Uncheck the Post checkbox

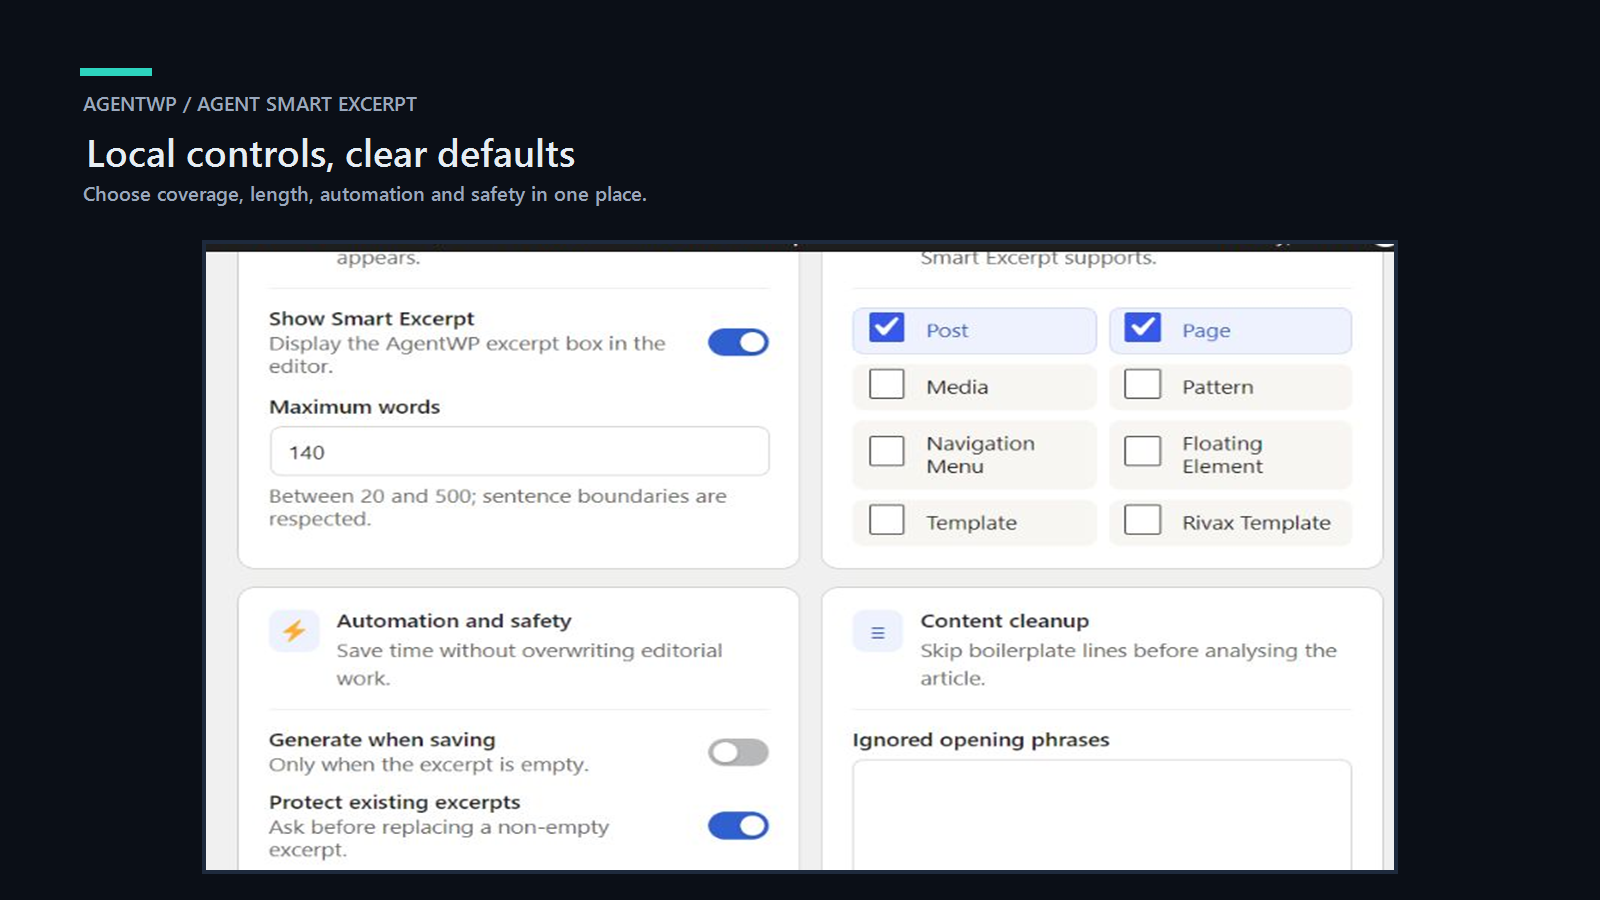pyautogui.click(x=887, y=328)
